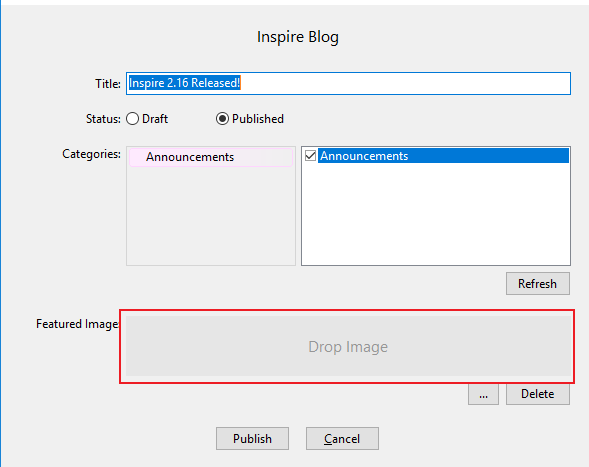Click empty gray area below Announcements tag
589x467 pixels.
(x=211, y=216)
